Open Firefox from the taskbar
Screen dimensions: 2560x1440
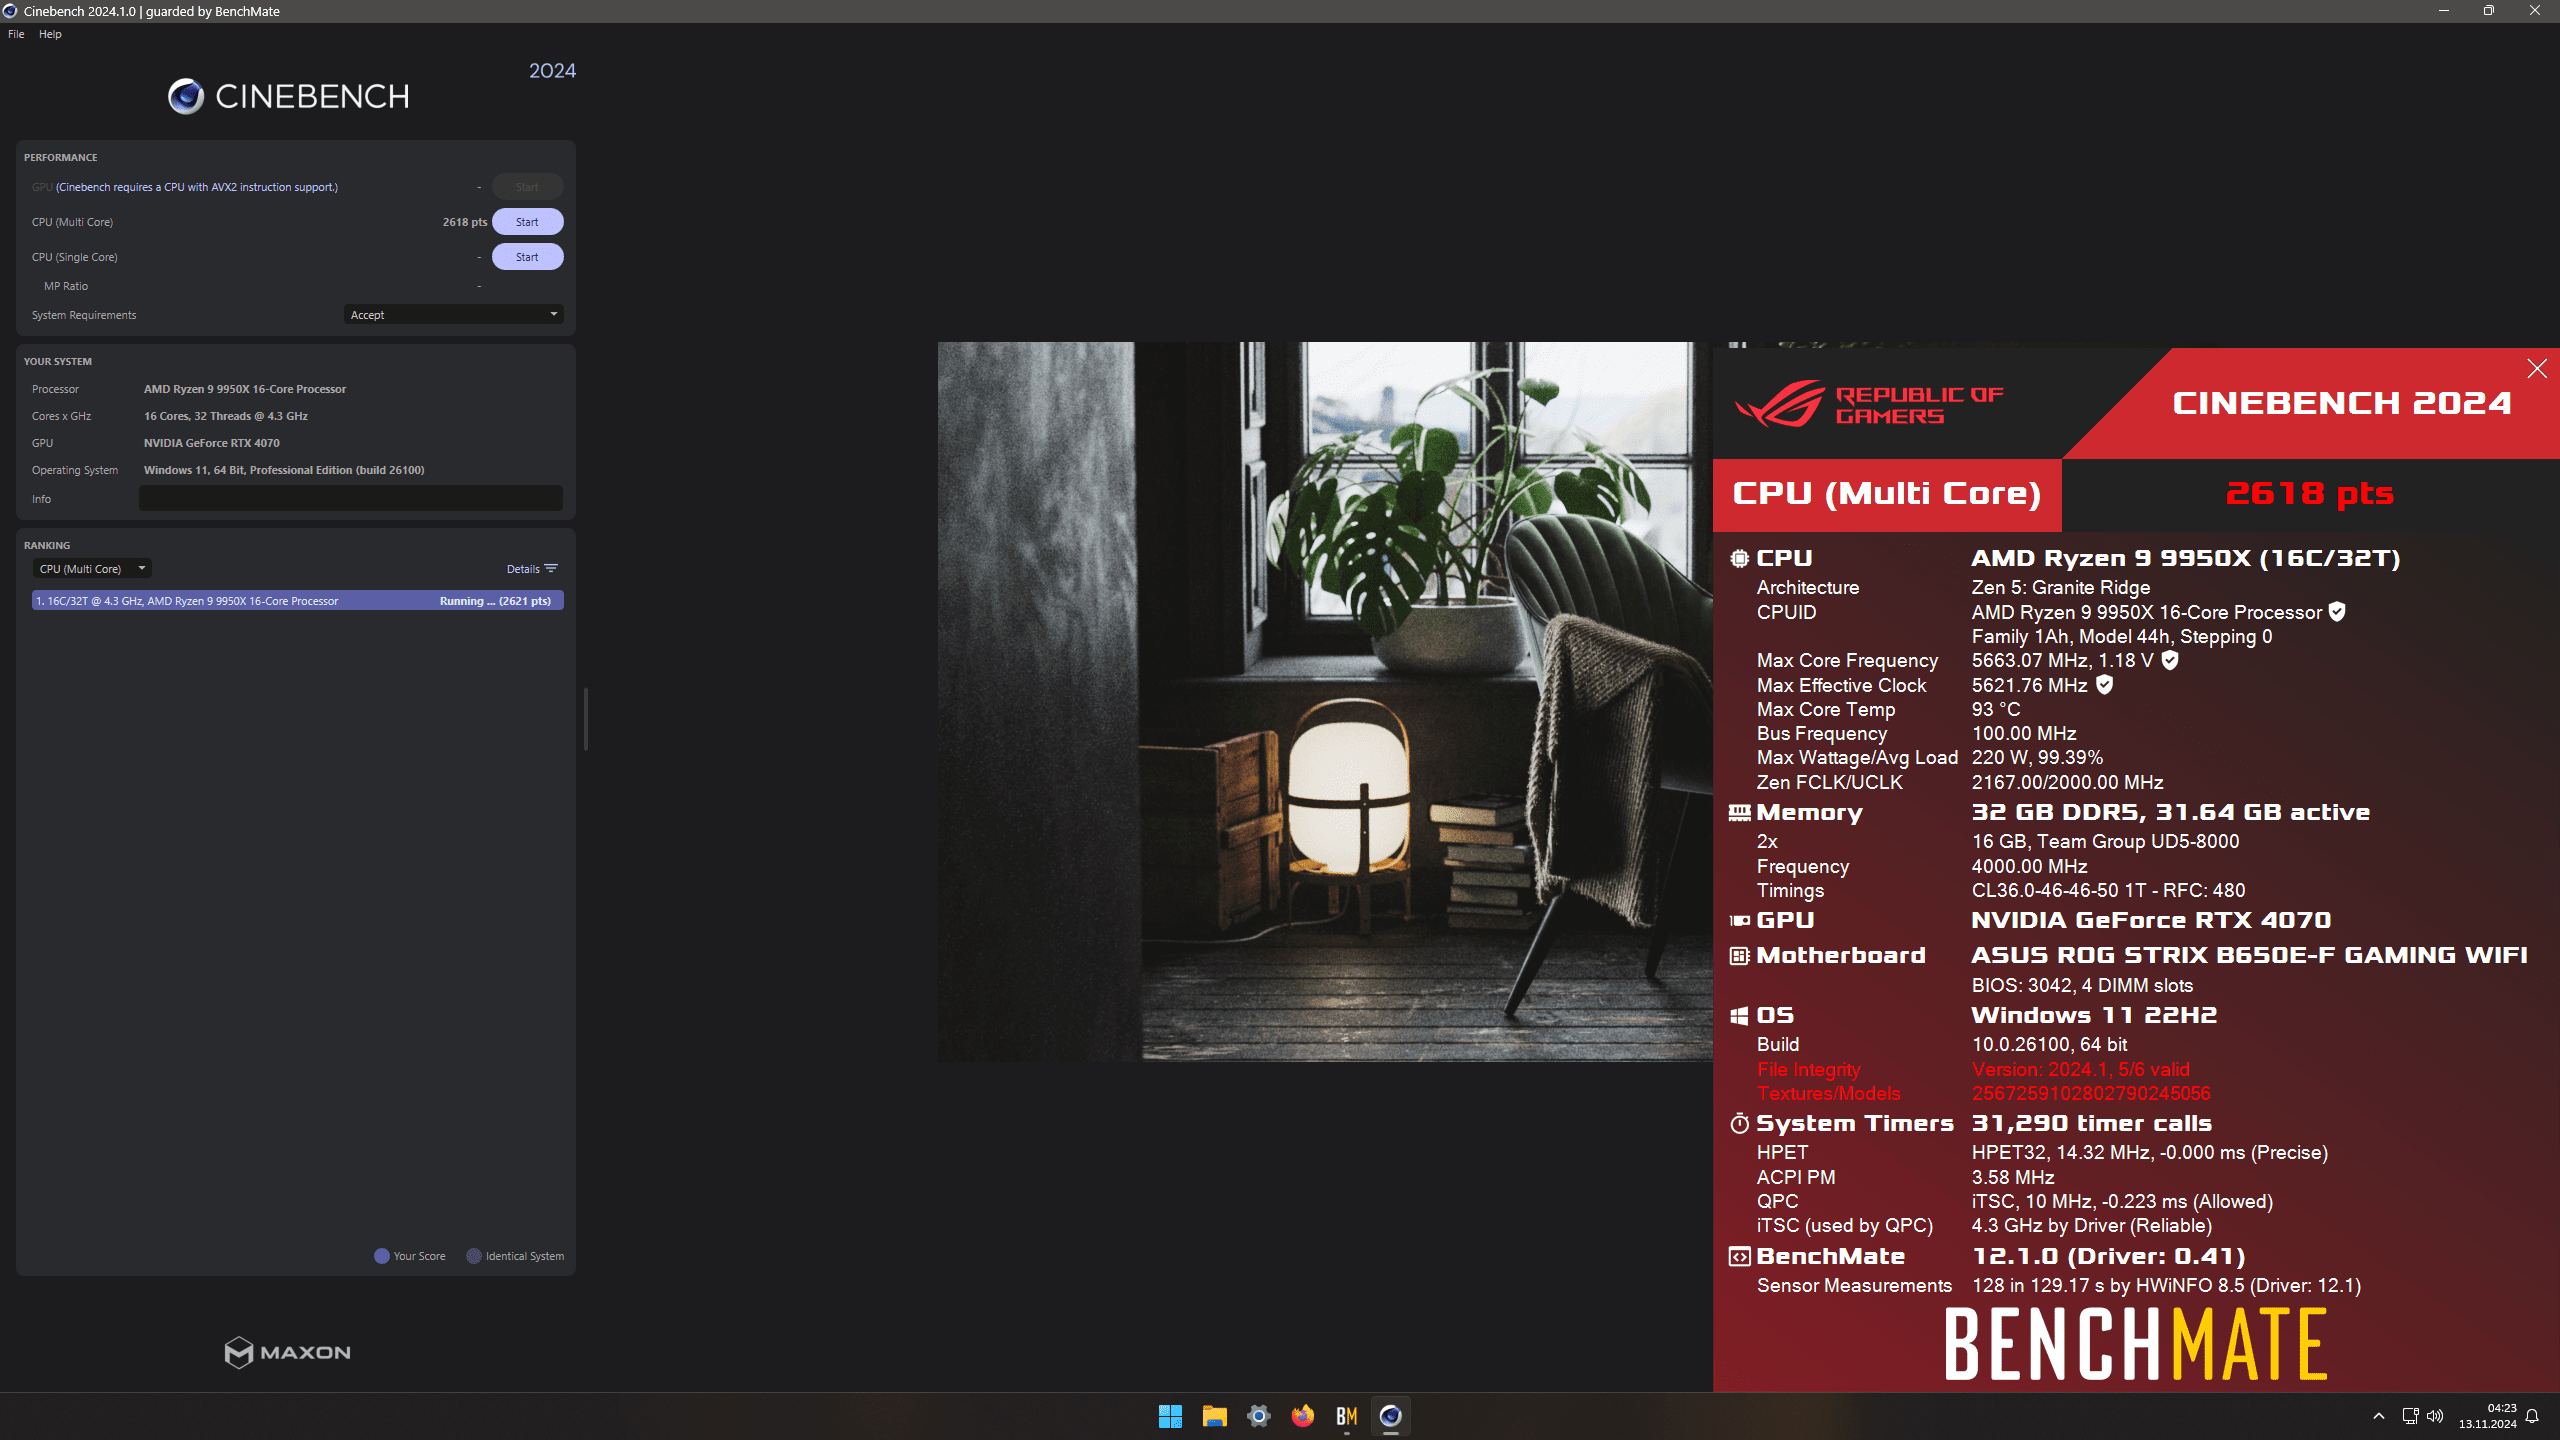coord(1302,1416)
